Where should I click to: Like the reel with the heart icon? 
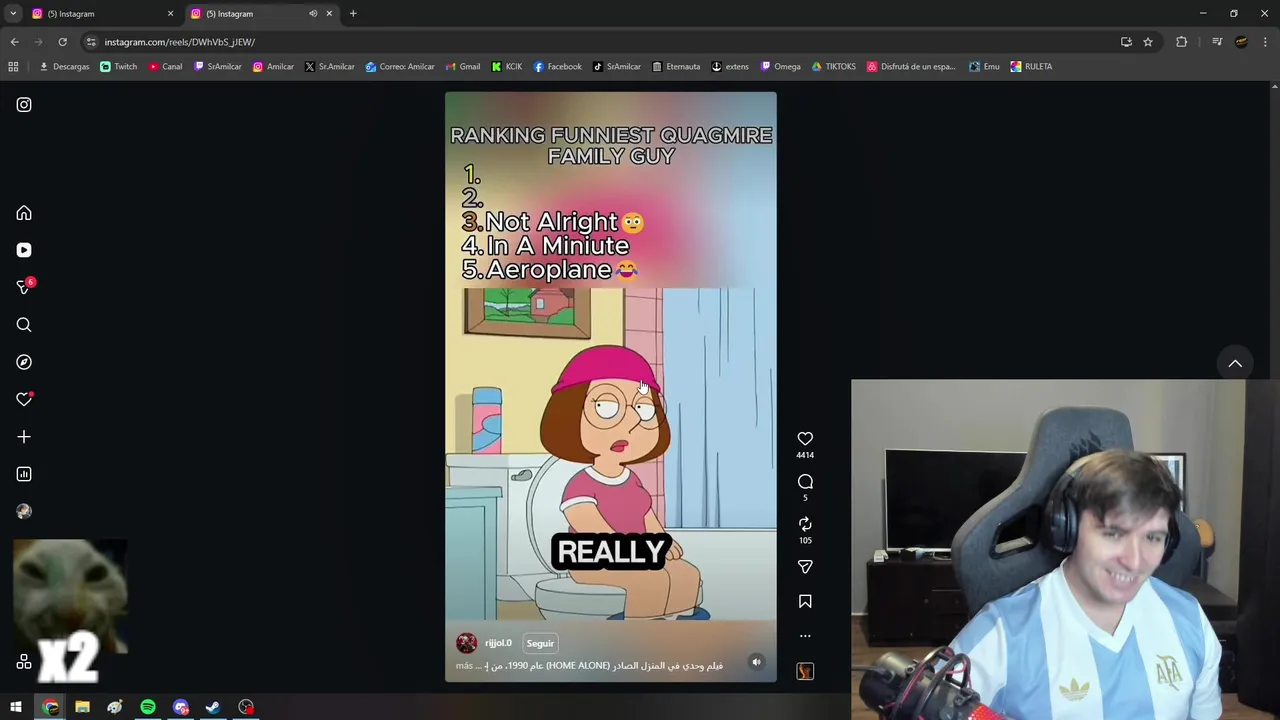[805, 438]
